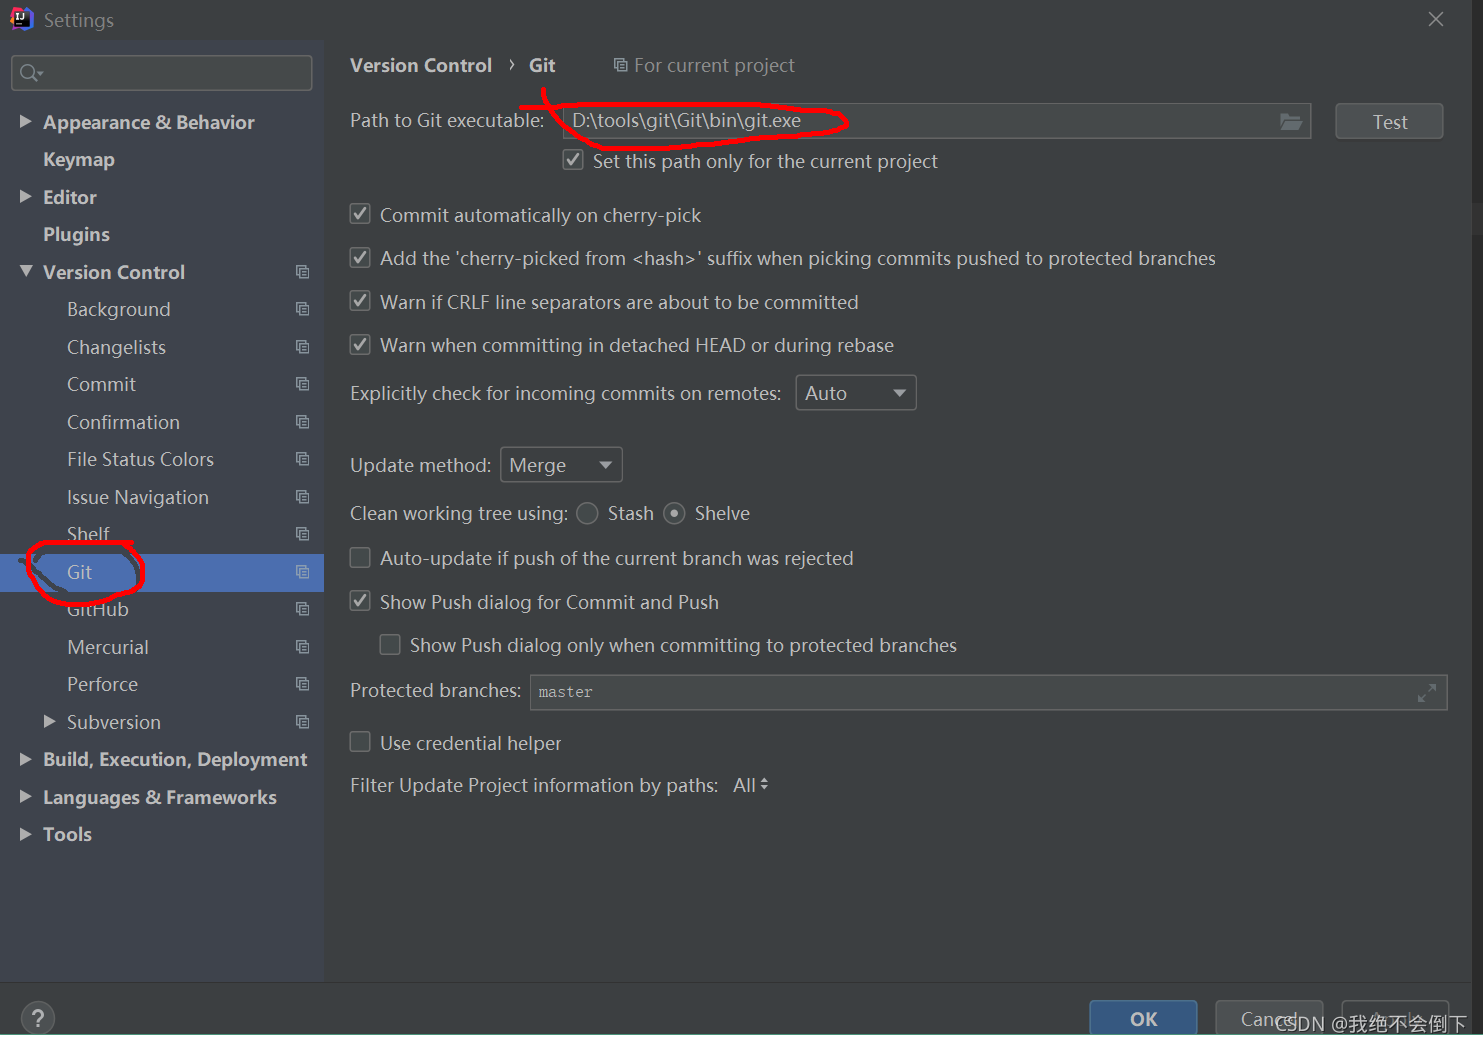Uncheck Commit automatically on cherry-pick
The height and width of the screenshot is (1043, 1483).
(x=360, y=214)
